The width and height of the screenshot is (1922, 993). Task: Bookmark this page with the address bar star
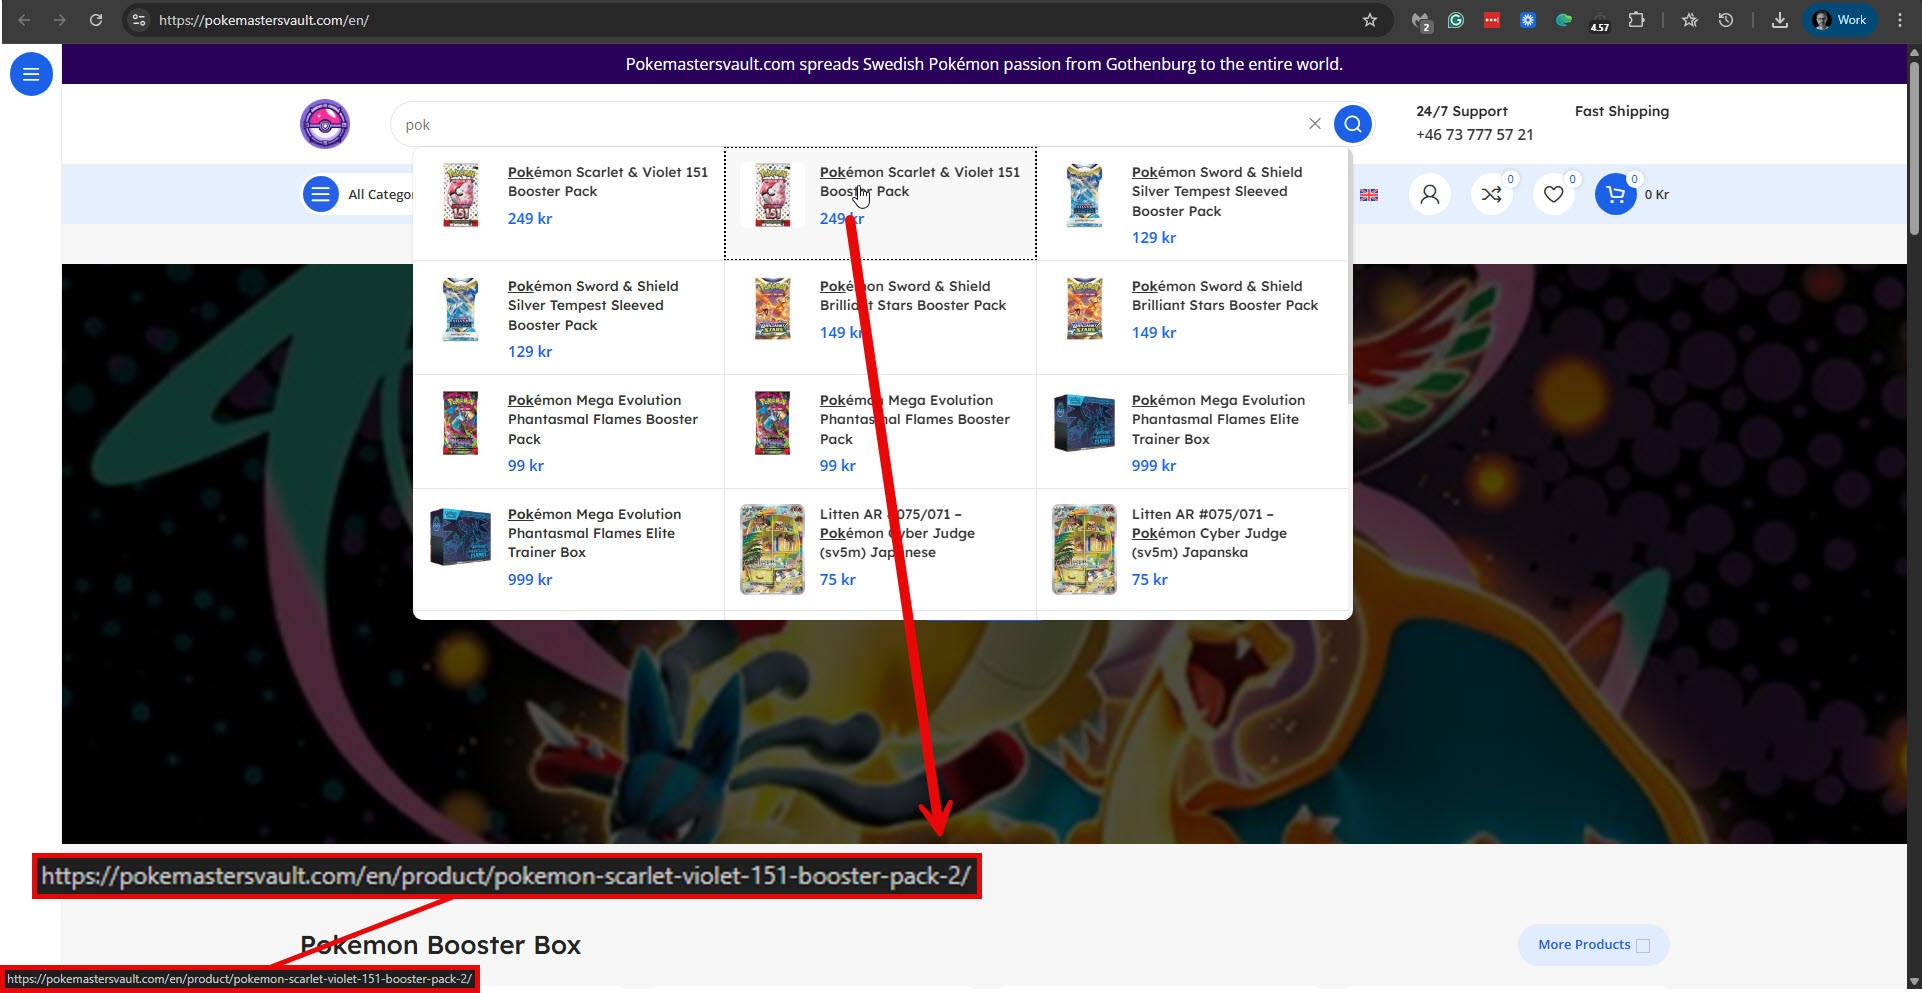coord(1370,20)
